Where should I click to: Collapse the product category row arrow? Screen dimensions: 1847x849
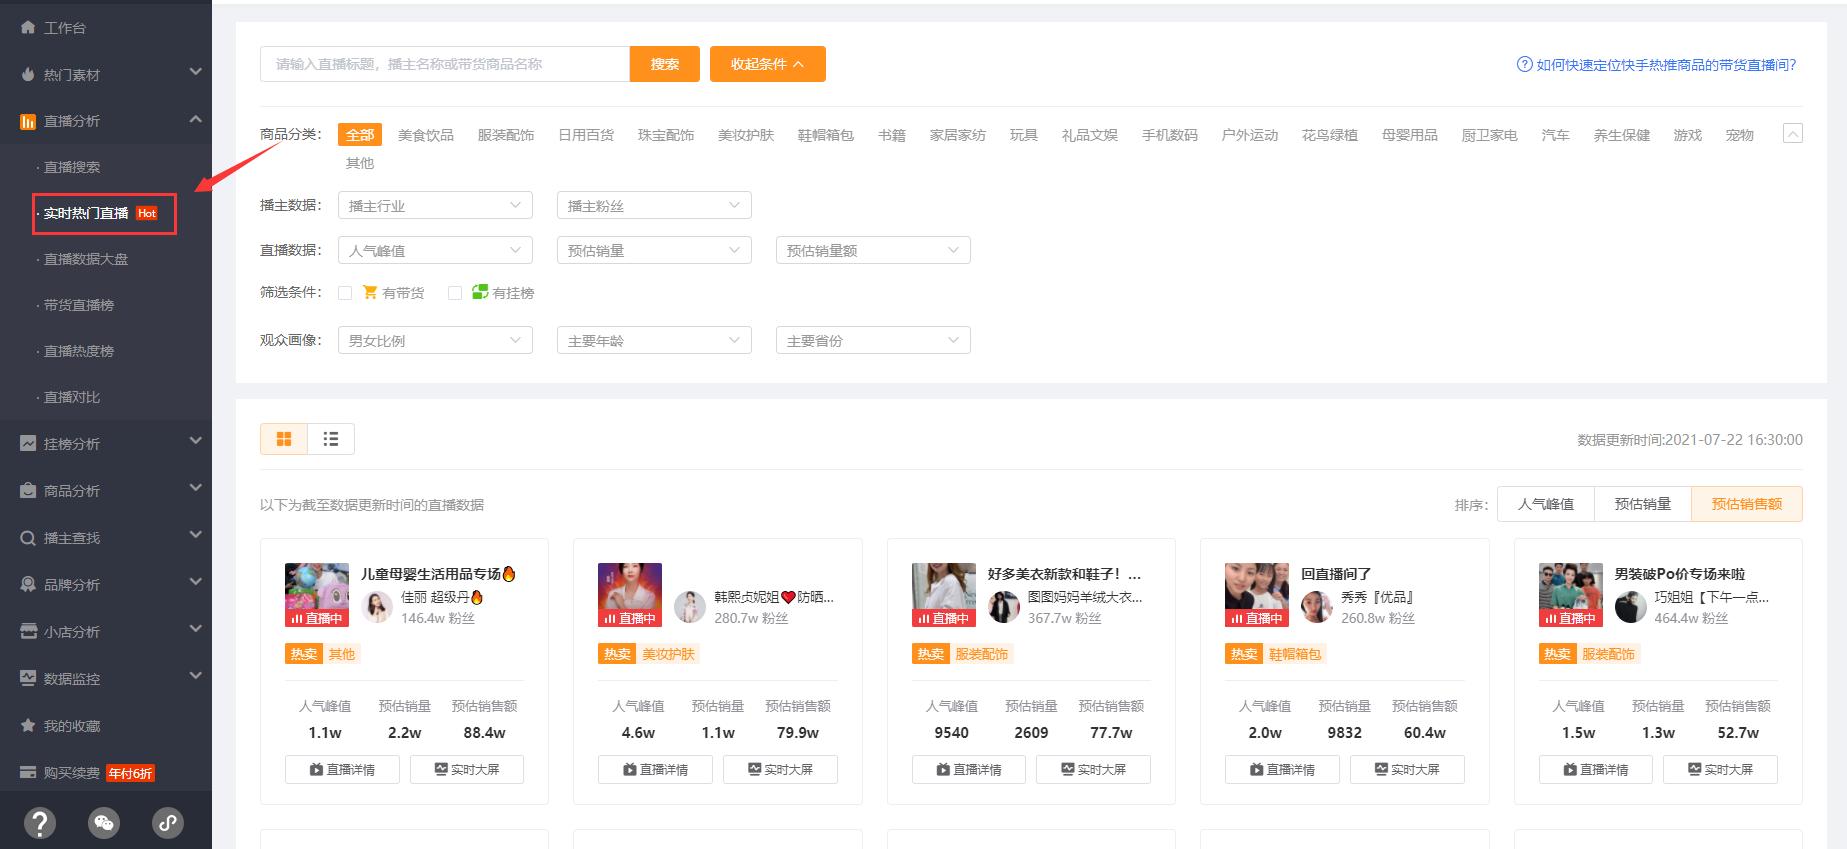point(1793,133)
